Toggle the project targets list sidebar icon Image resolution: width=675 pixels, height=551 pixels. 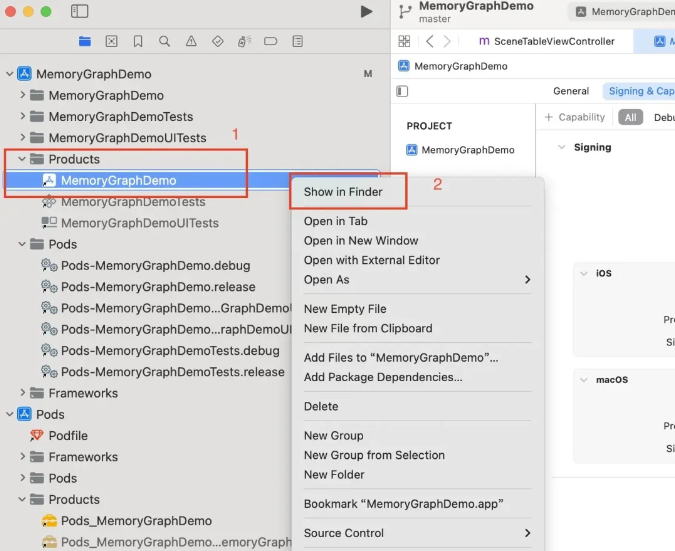click(x=402, y=91)
